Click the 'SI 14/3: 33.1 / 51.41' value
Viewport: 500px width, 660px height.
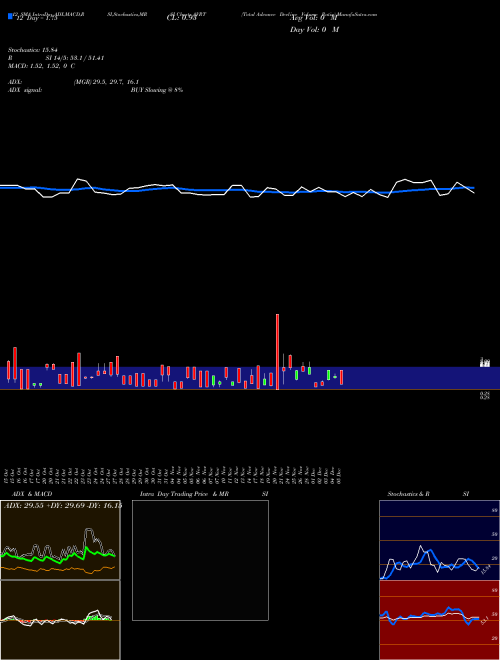(x=75, y=58)
